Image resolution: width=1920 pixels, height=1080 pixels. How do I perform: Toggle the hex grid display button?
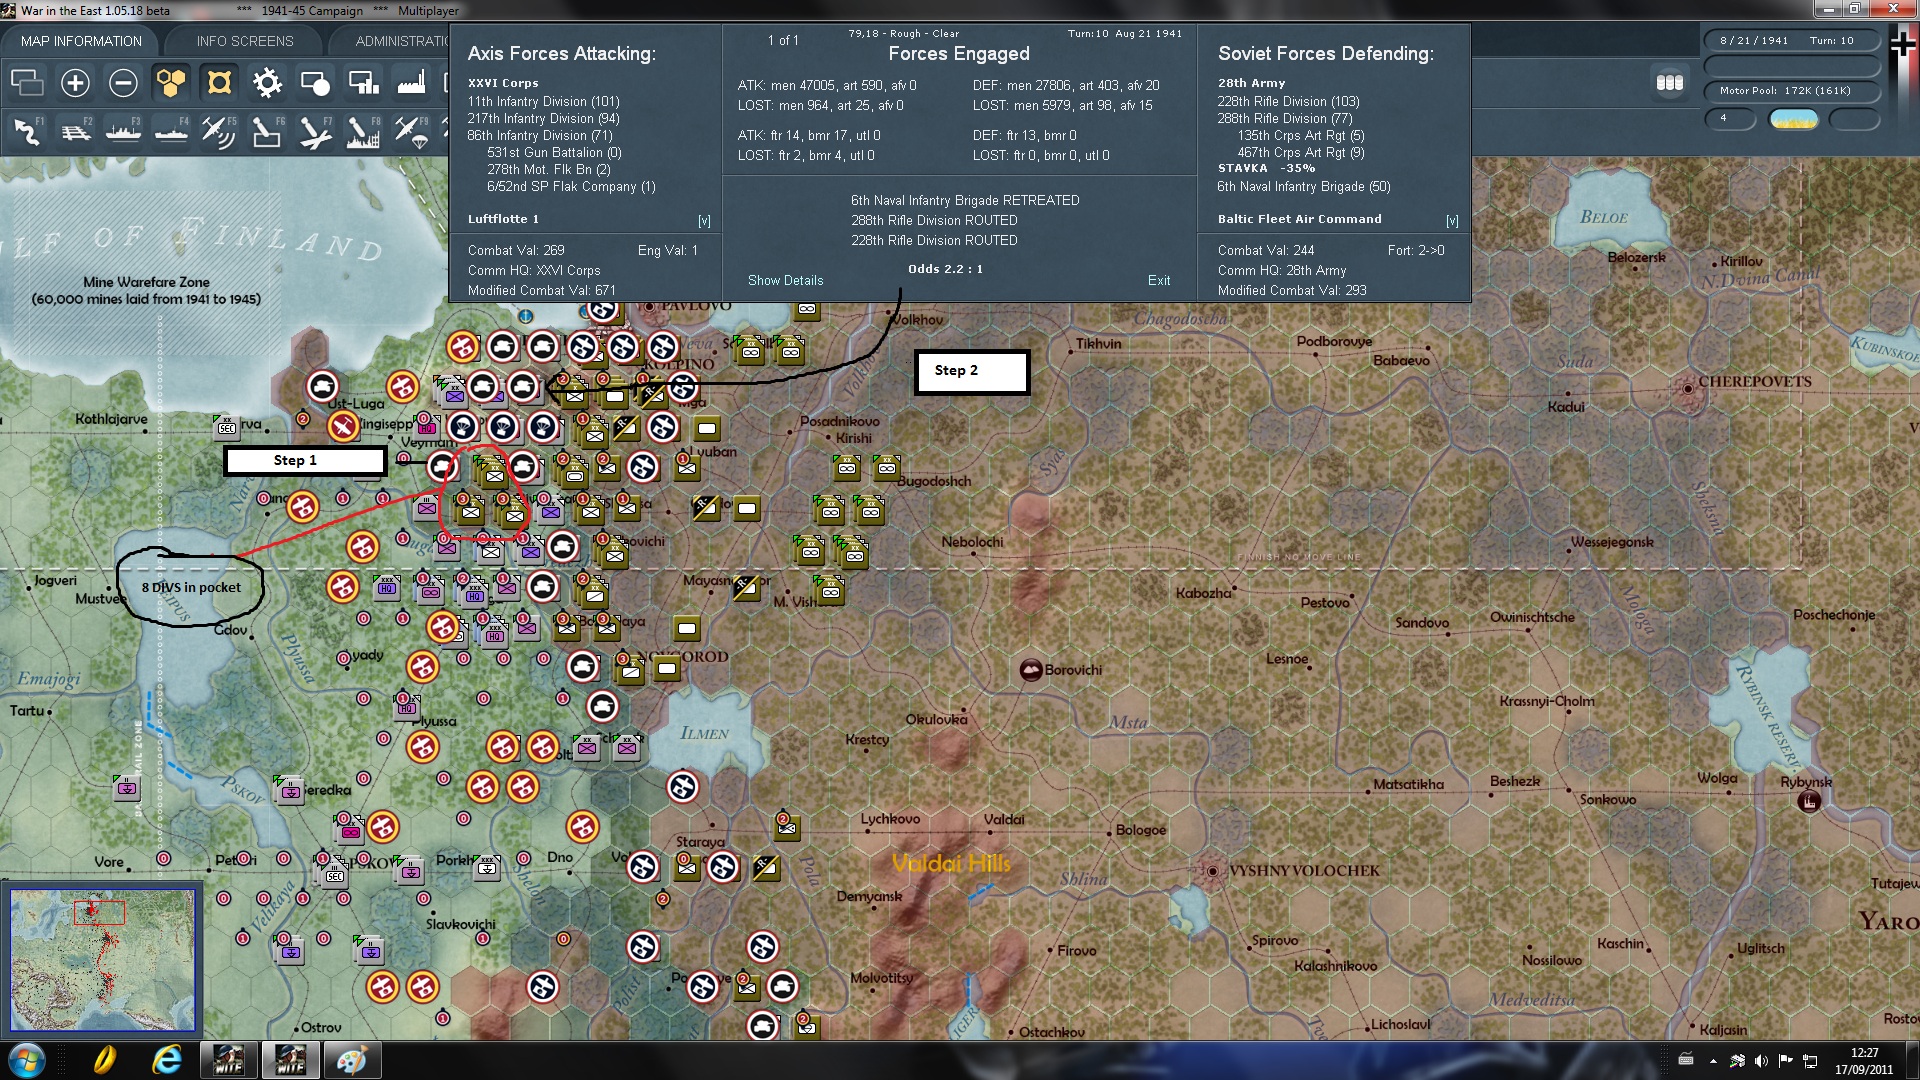pyautogui.click(x=171, y=83)
